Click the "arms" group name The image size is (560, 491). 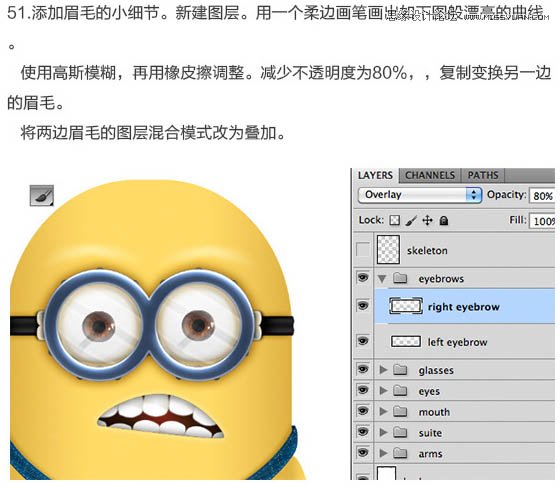click(x=430, y=454)
